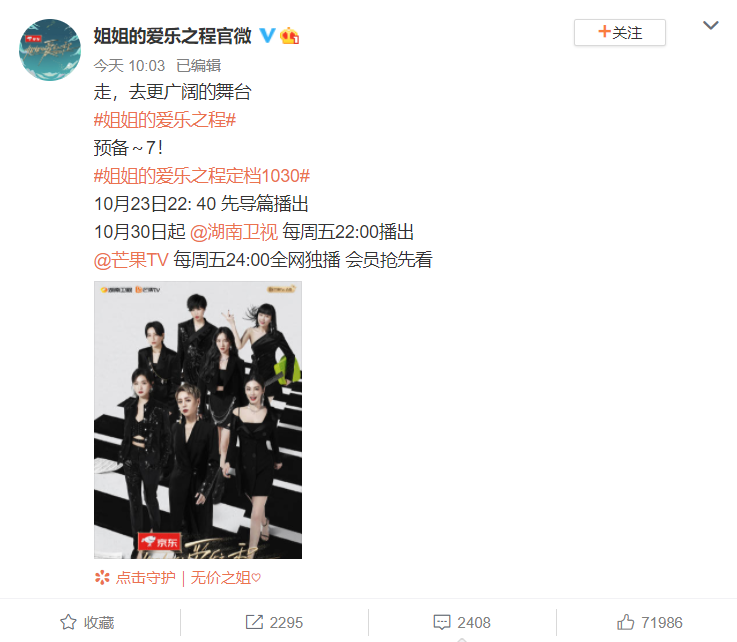
Task: Open the hashtag #姐姐的爱乐之程#
Action: (x=165, y=120)
